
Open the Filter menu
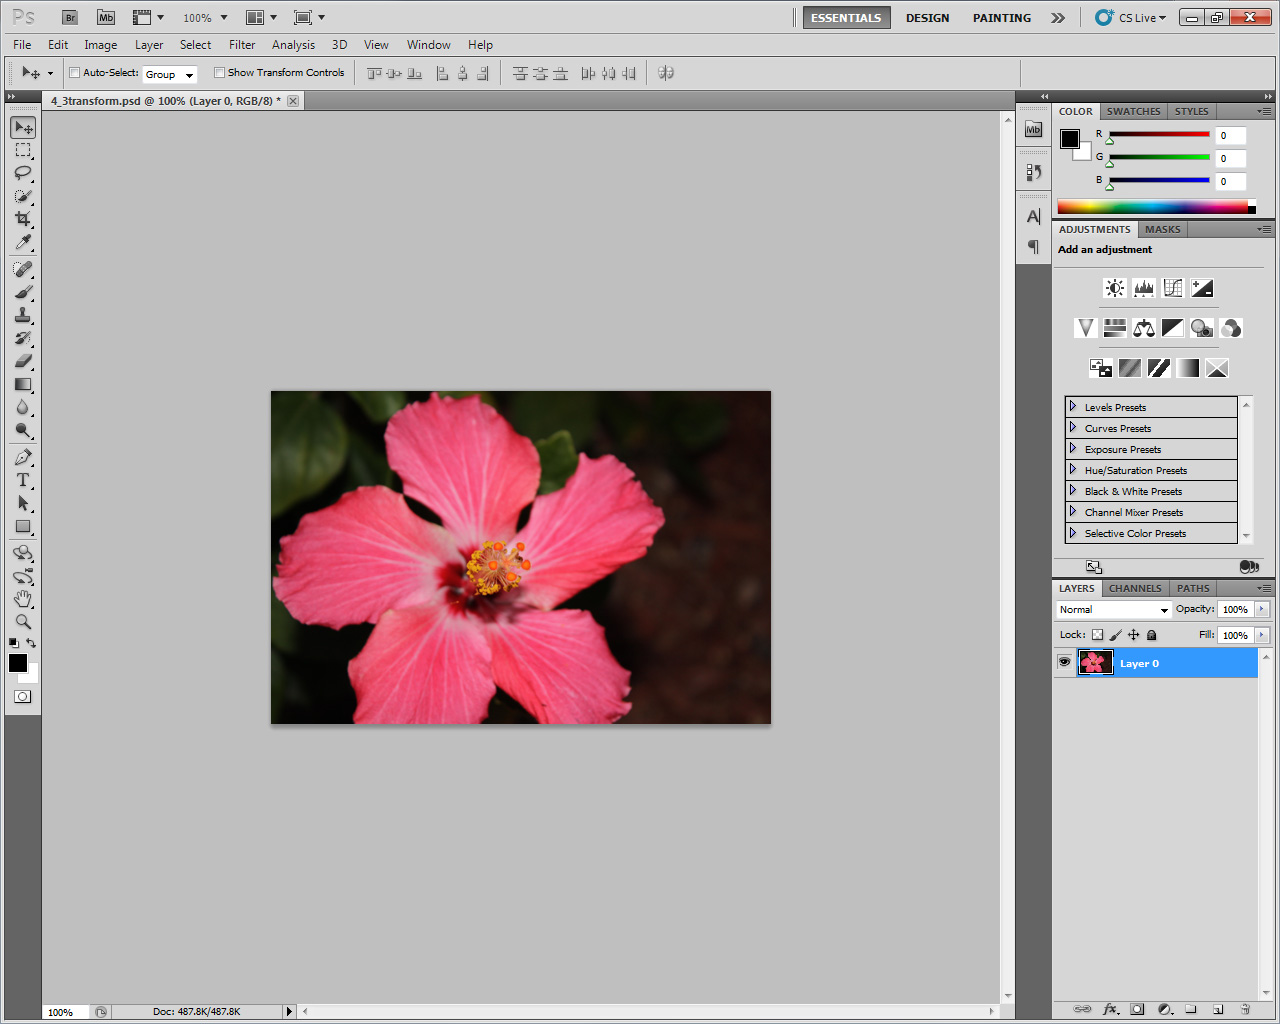[x=242, y=45]
